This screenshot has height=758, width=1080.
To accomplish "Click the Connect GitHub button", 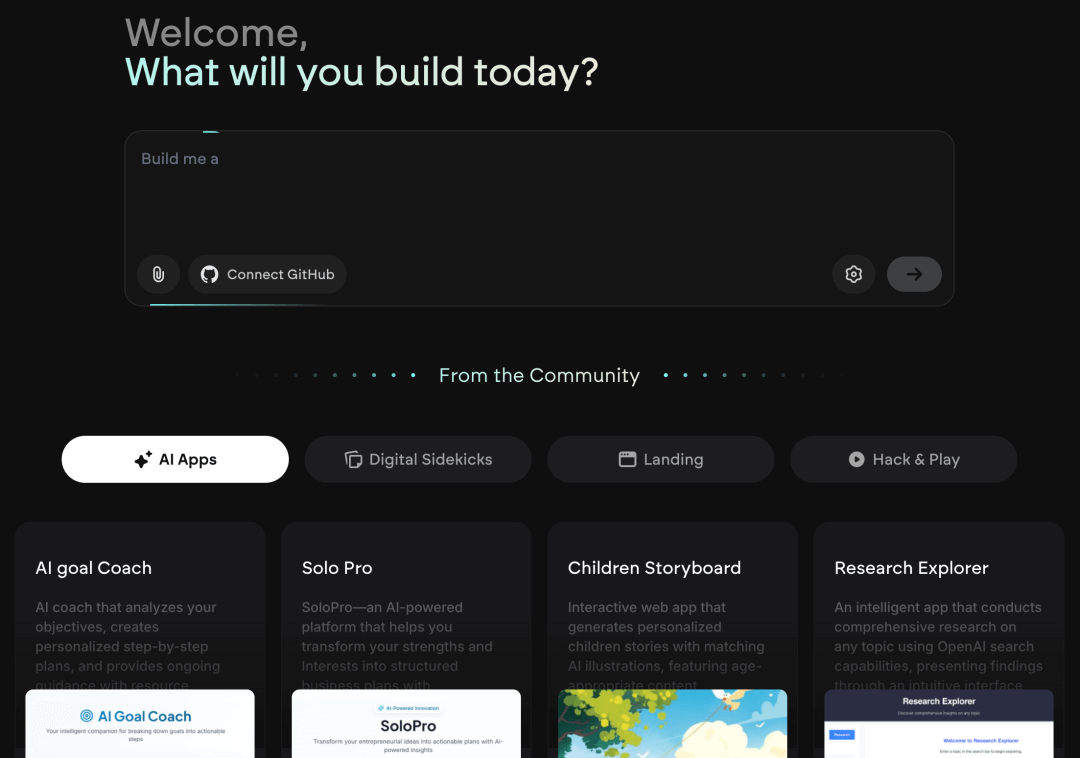I will [267, 274].
